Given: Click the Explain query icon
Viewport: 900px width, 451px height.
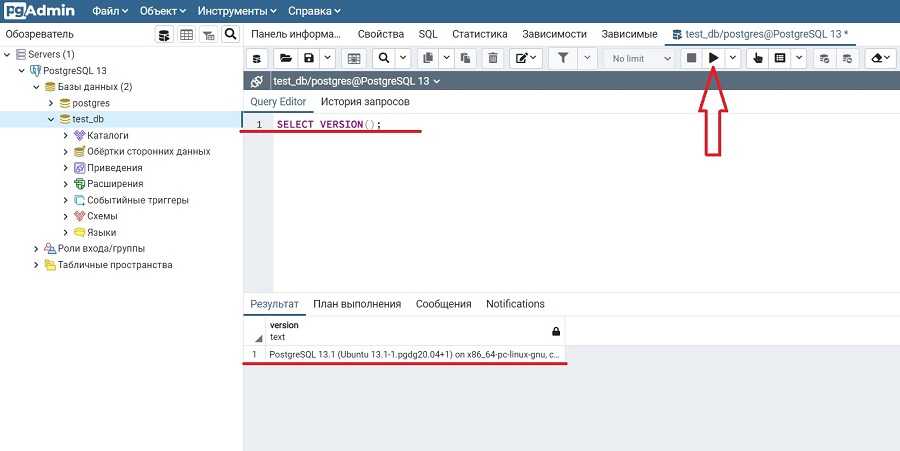Looking at the screenshot, I should [x=757, y=58].
